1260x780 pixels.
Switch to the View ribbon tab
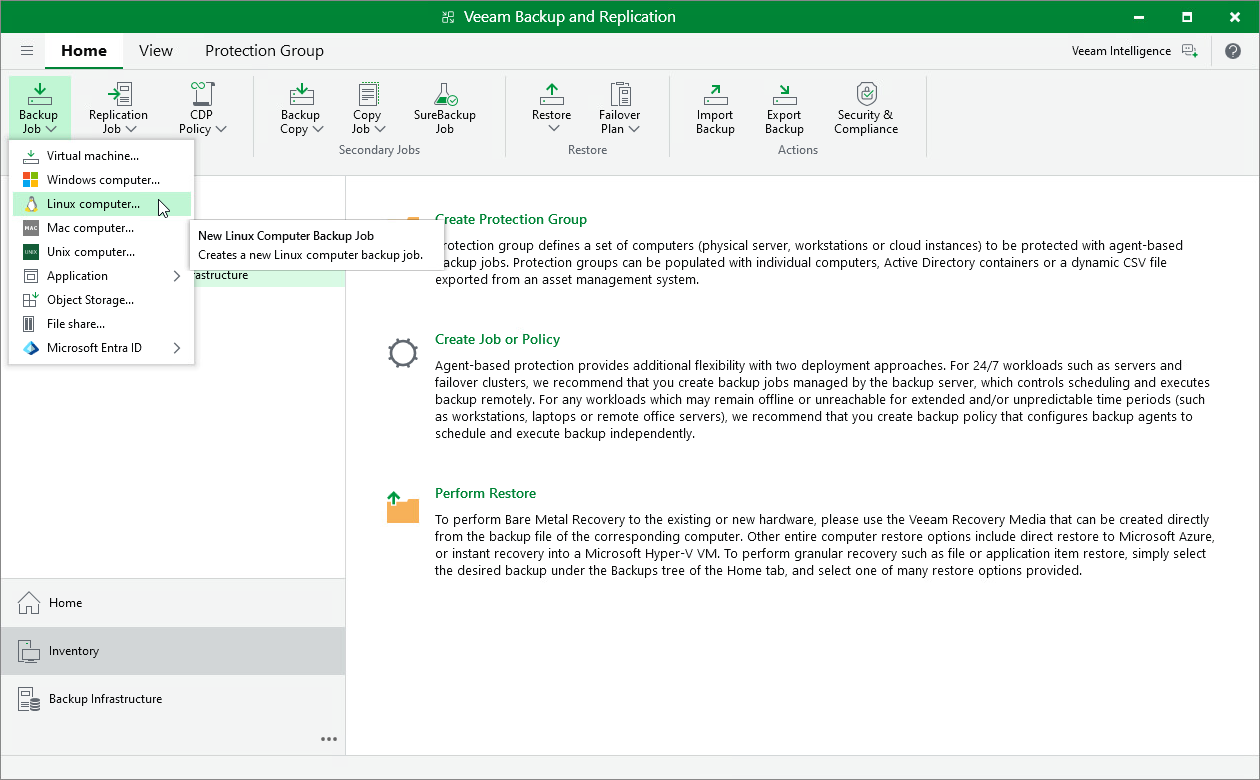coord(156,51)
